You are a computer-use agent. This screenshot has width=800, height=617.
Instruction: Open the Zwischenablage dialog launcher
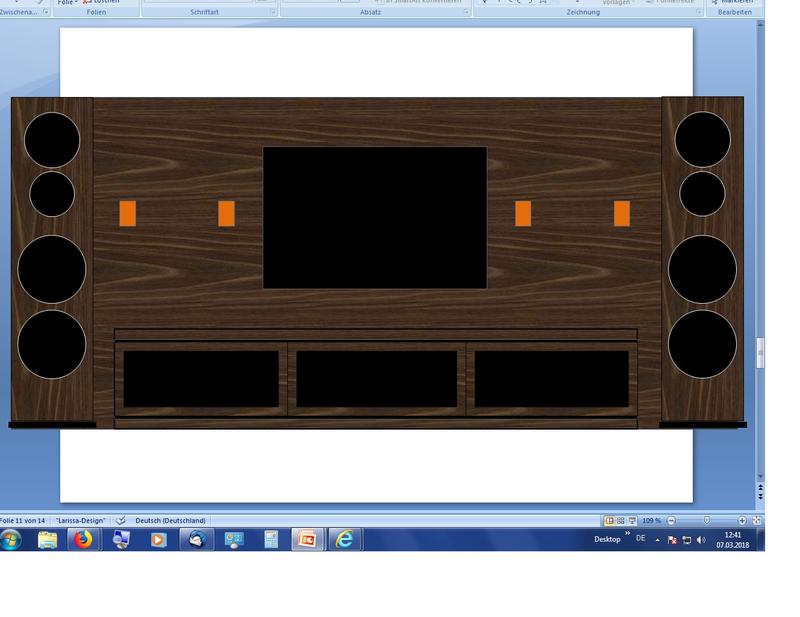46,11
